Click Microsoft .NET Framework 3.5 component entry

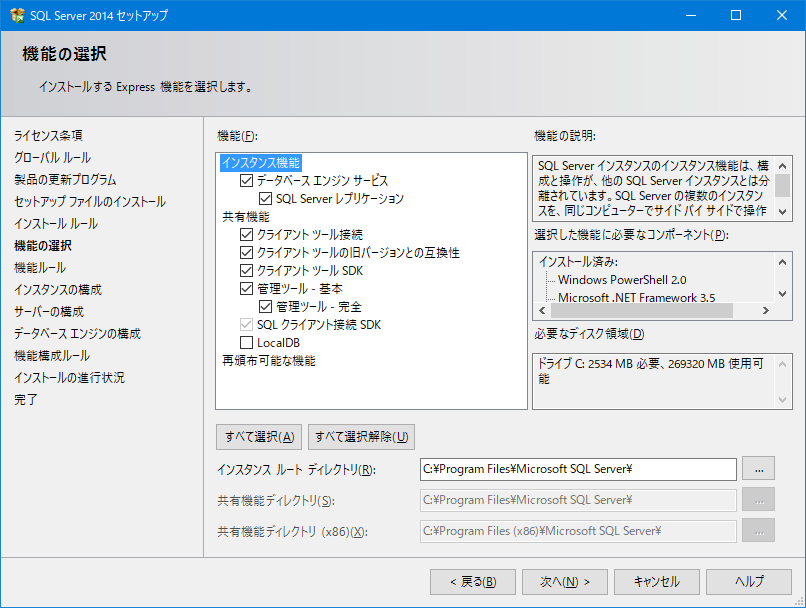pos(636,298)
